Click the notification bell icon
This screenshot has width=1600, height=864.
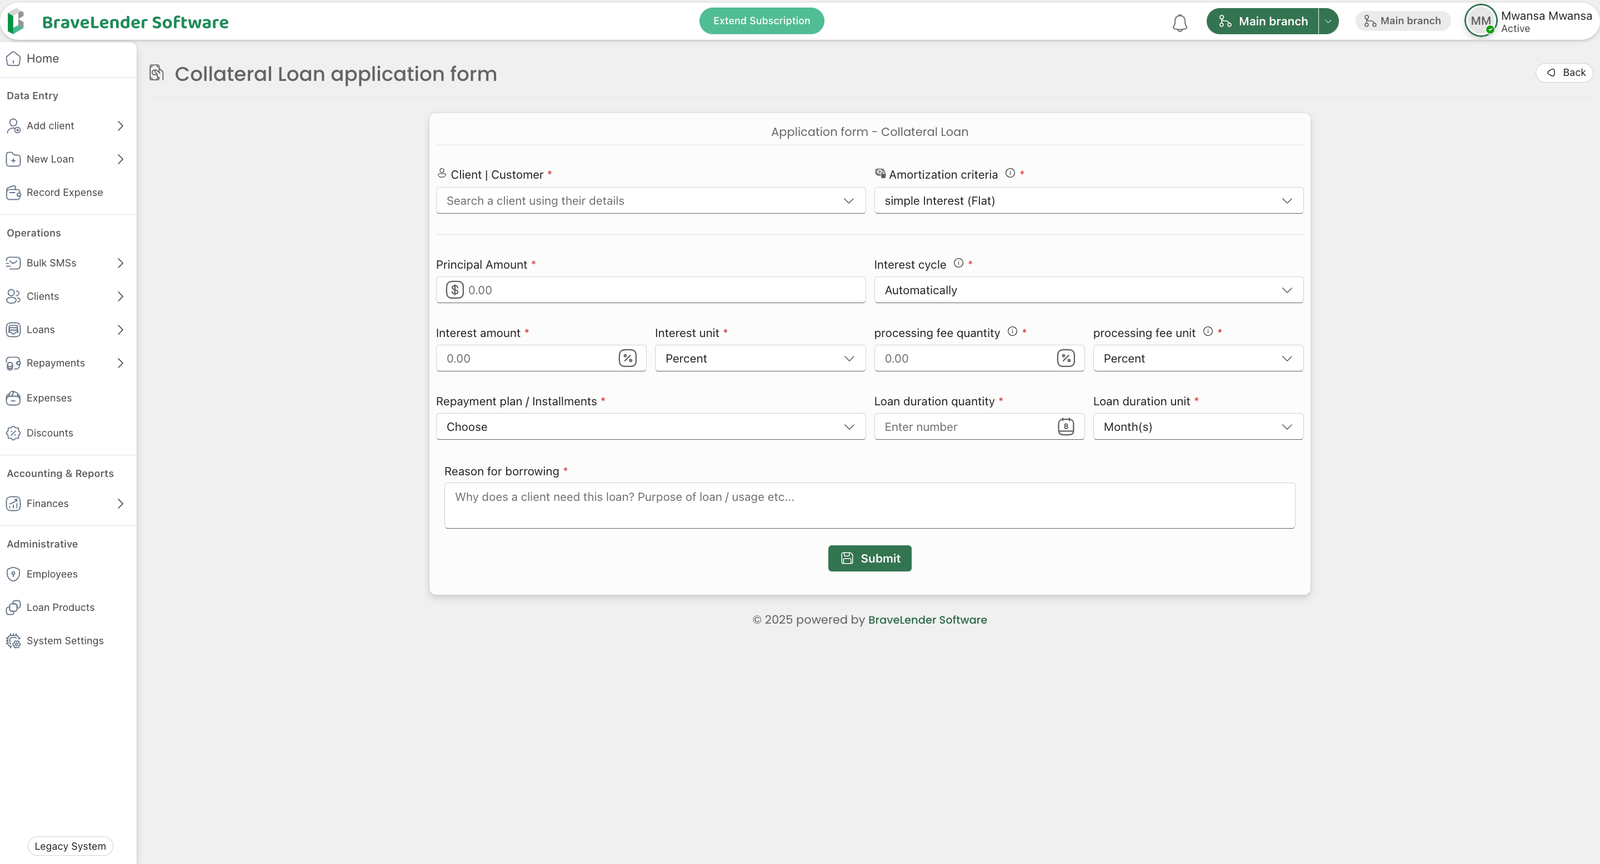(1180, 22)
